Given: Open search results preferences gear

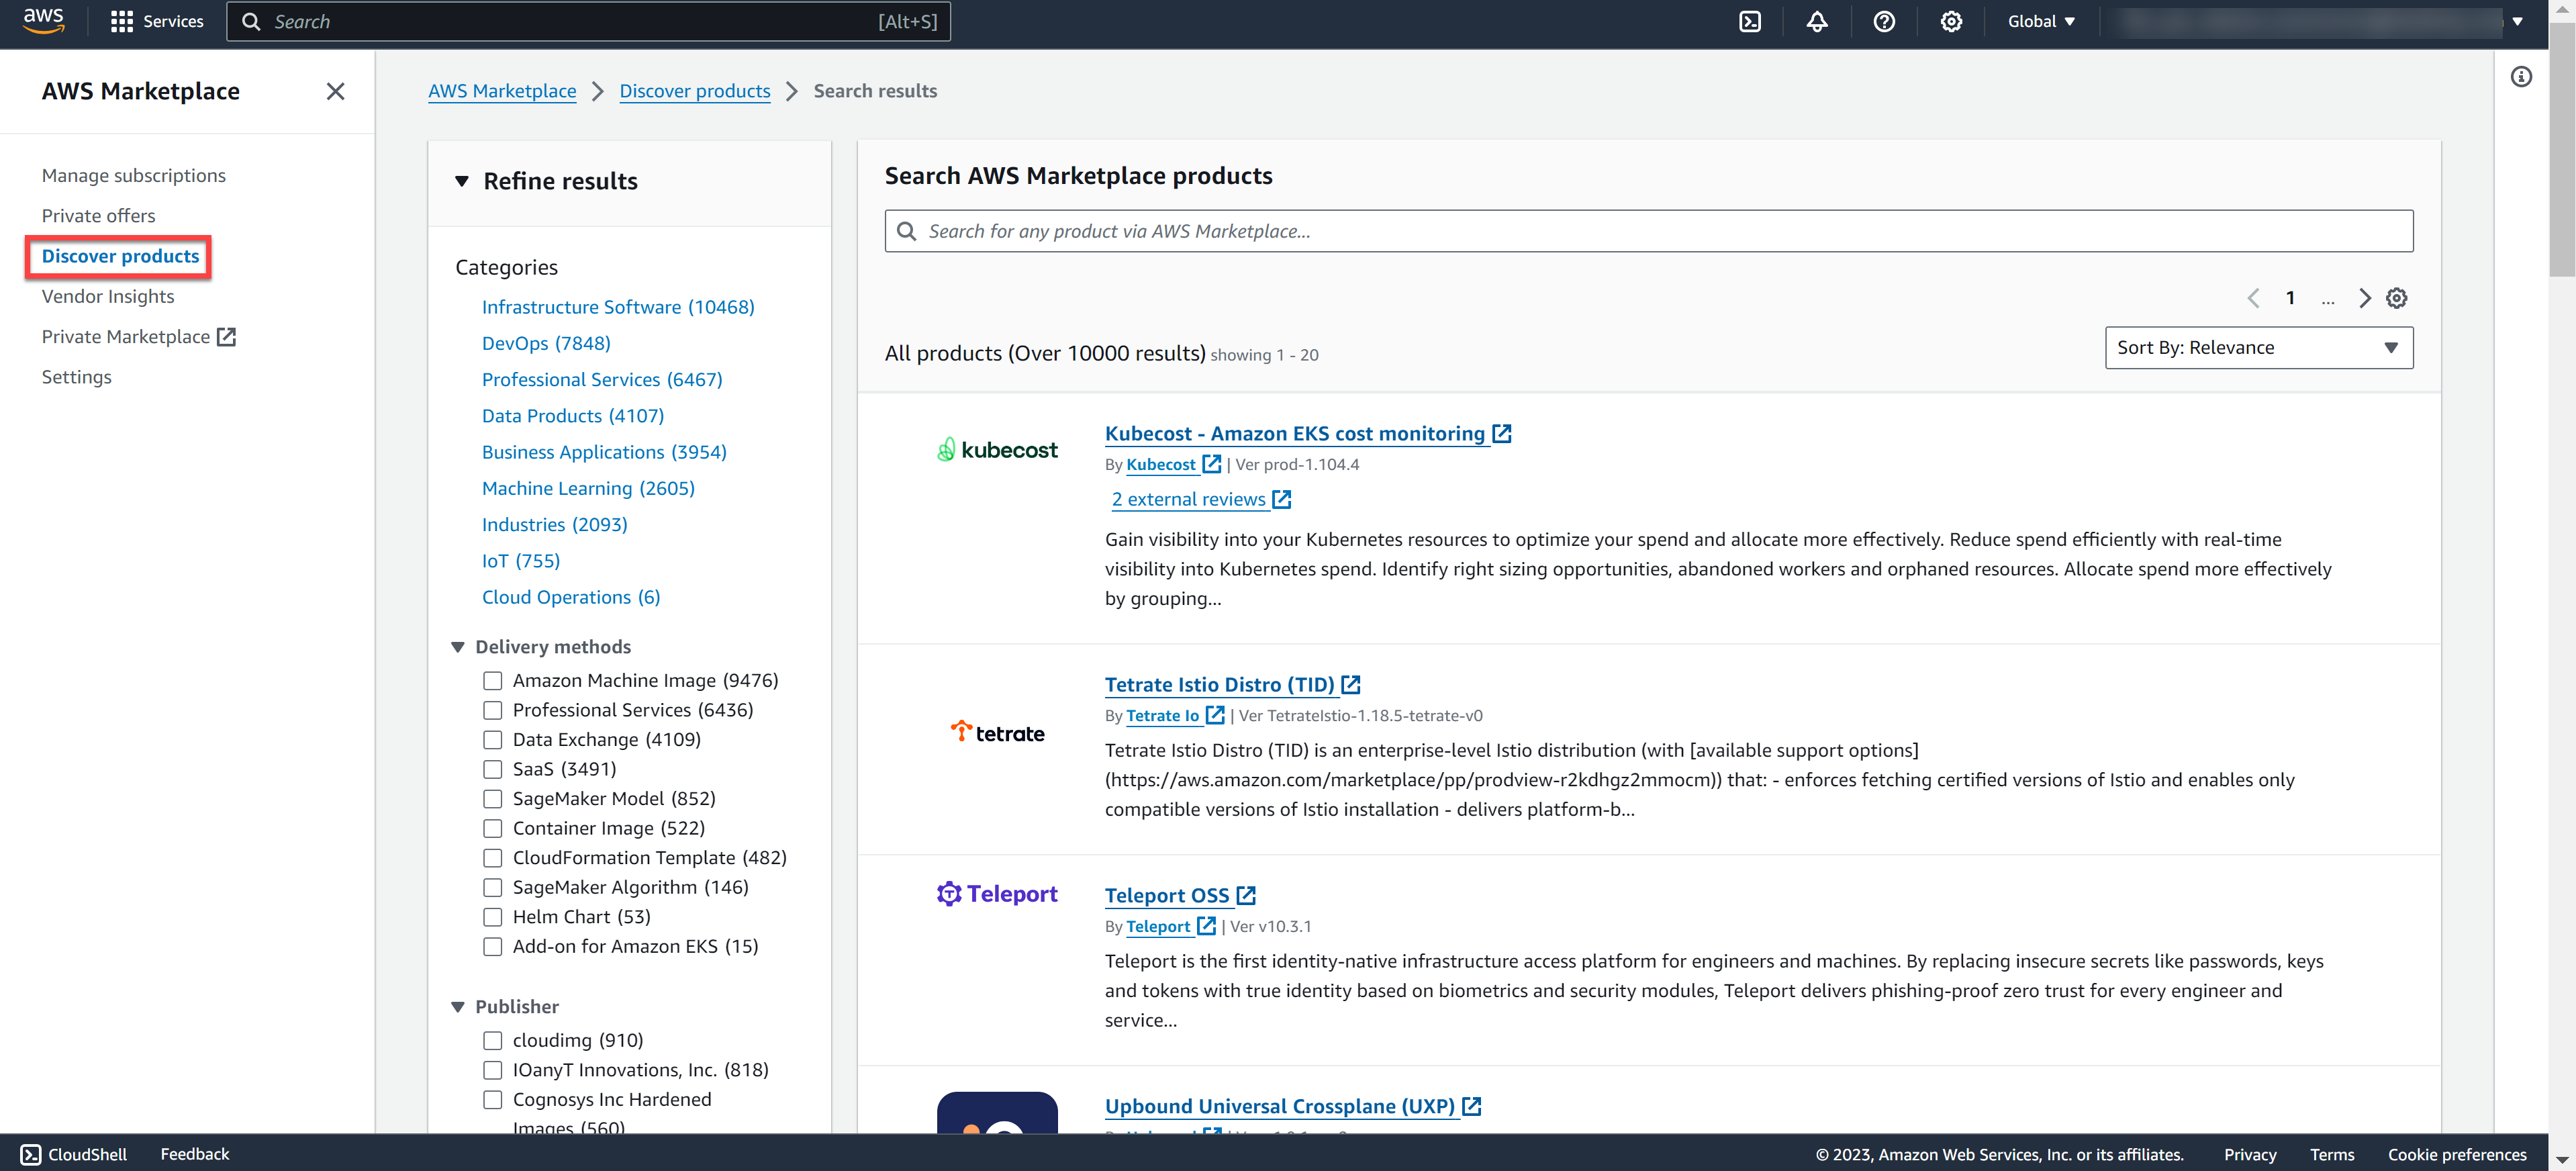Looking at the screenshot, I should pos(2397,297).
